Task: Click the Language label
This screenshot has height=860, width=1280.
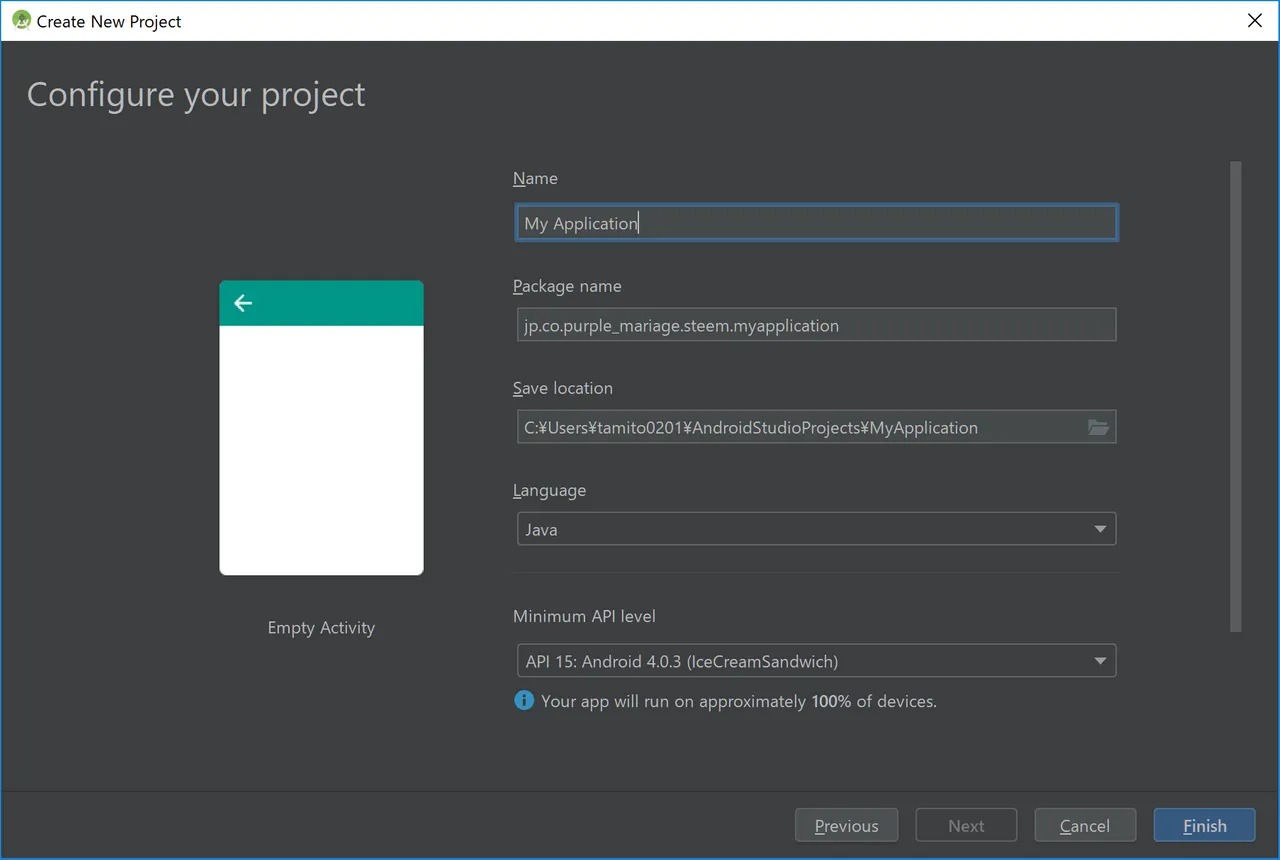Action: (x=549, y=491)
